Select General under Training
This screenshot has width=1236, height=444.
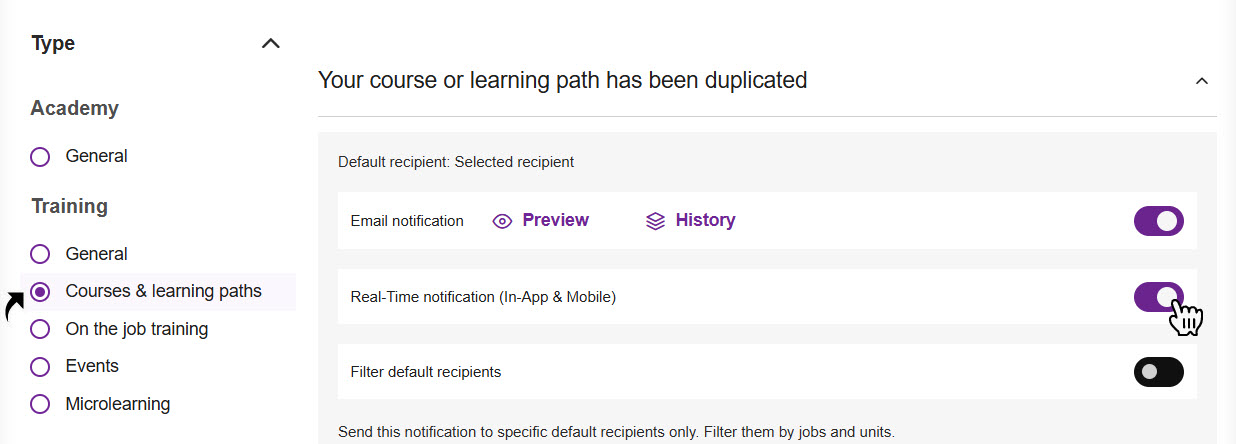(40, 254)
